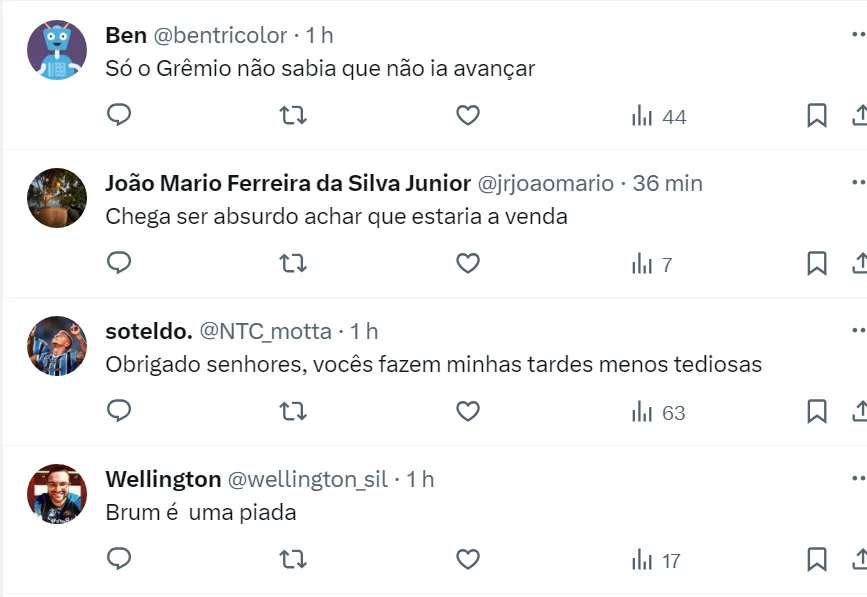Like Ben's tweet with heart icon

click(x=468, y=116)
